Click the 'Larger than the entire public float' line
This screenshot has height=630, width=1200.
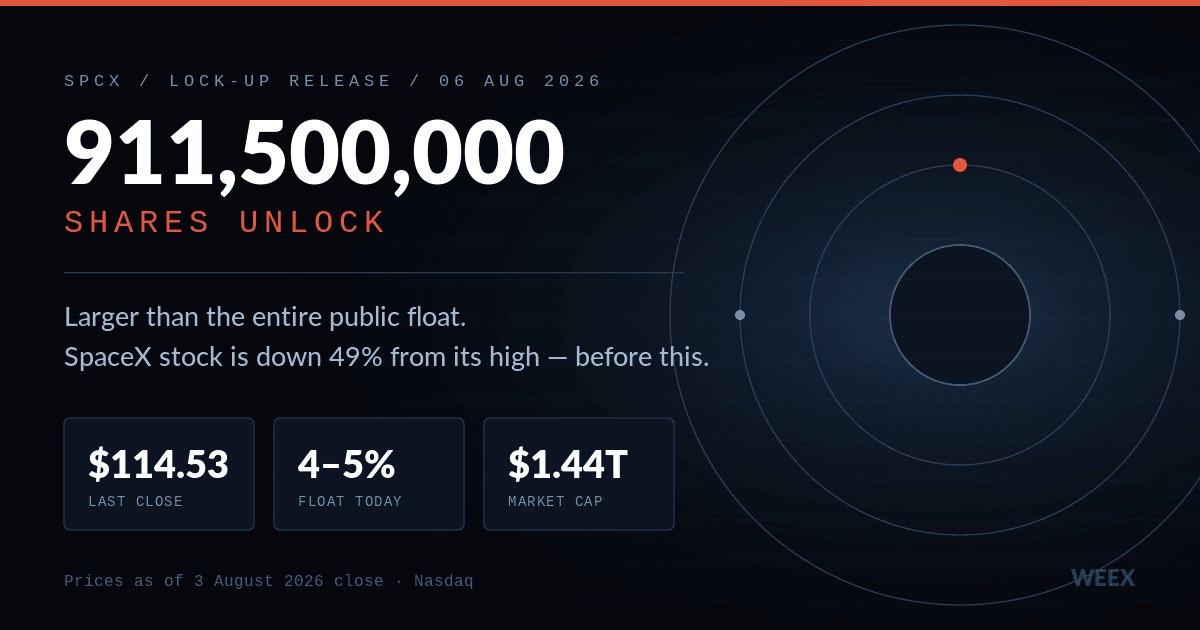265,318
